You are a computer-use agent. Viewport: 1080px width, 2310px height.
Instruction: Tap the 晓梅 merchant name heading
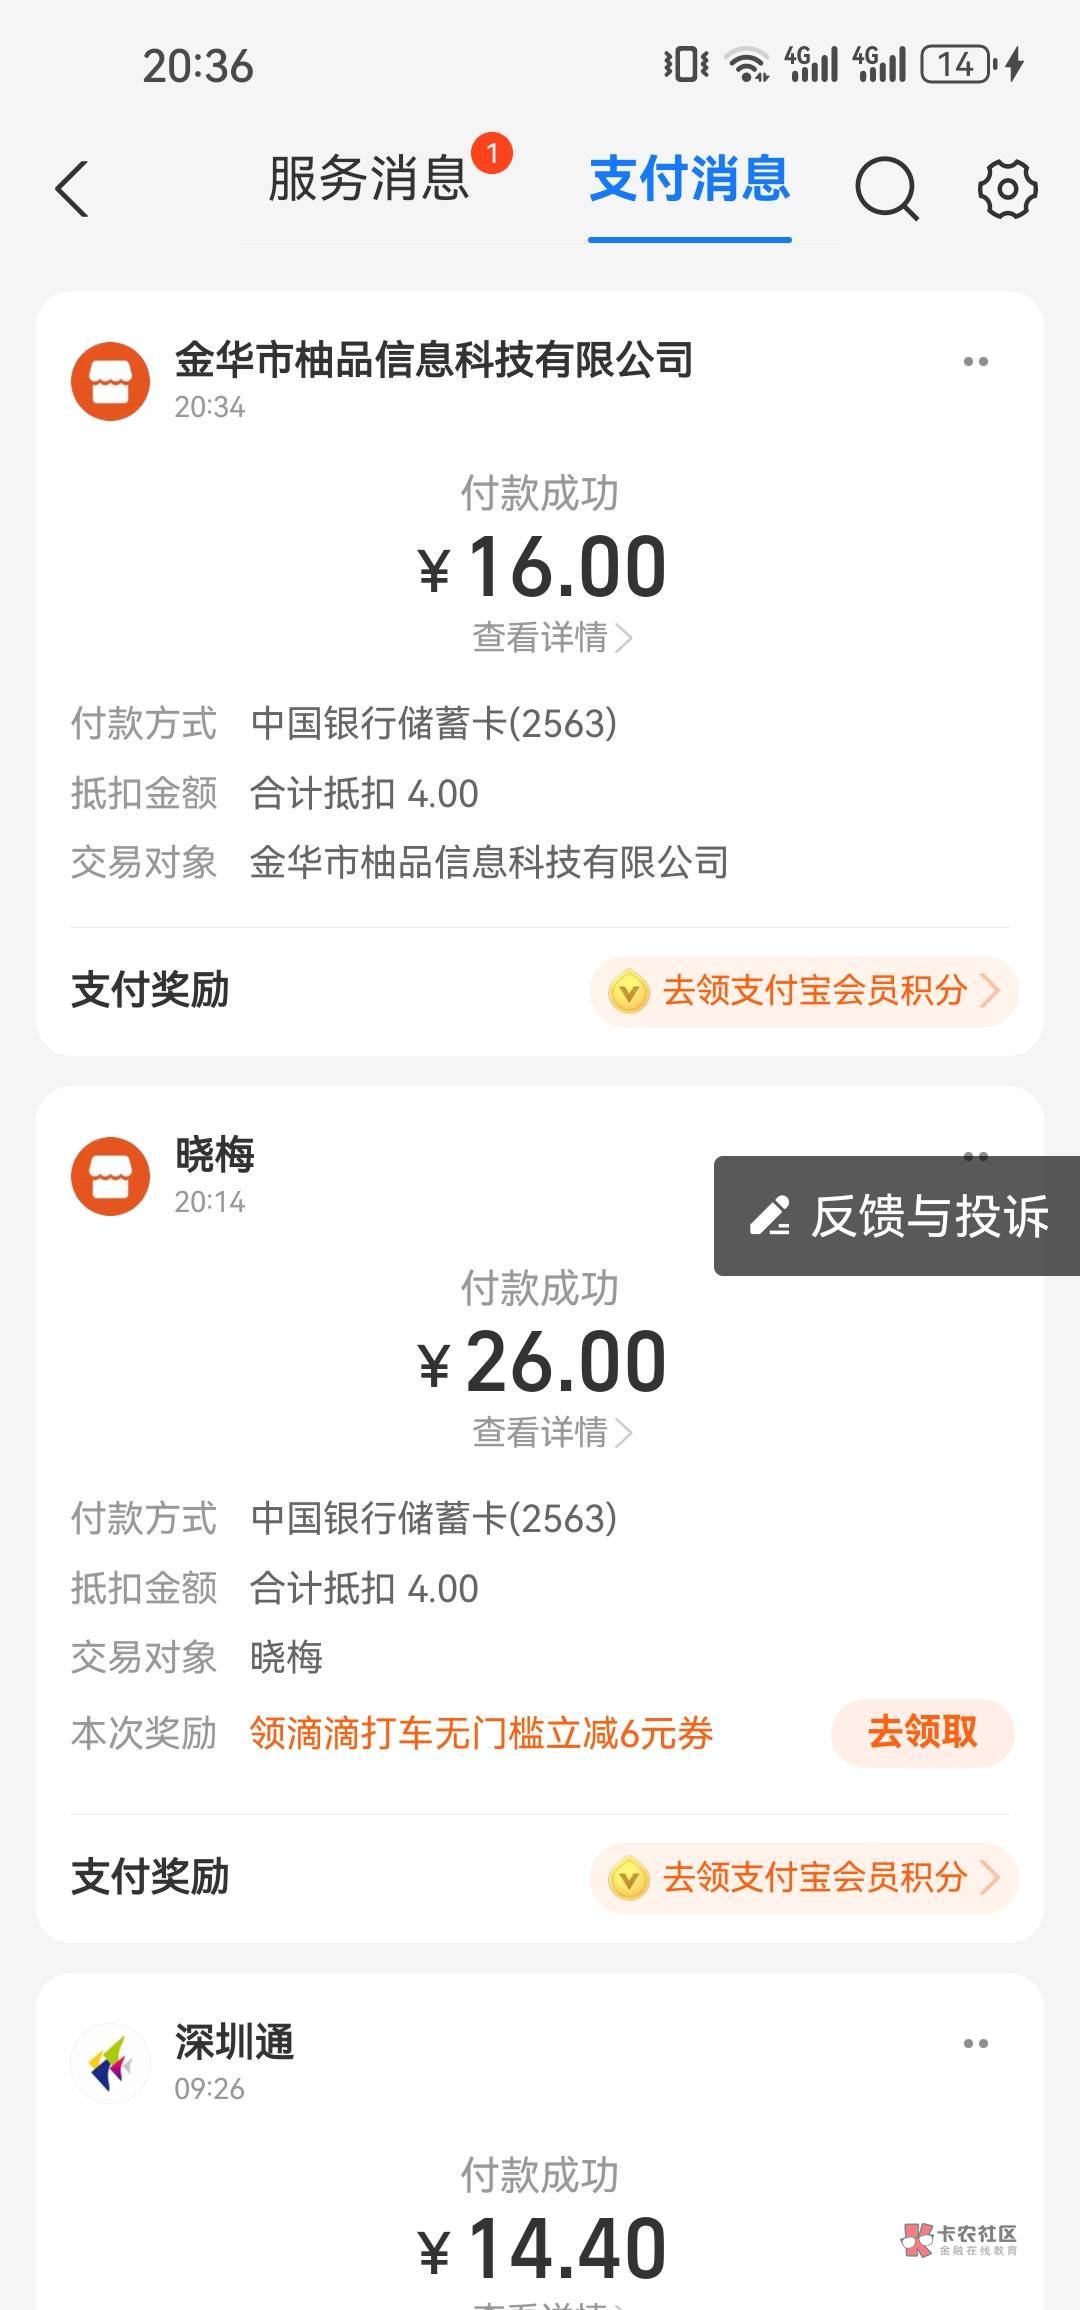click(x=215, y=1155)
